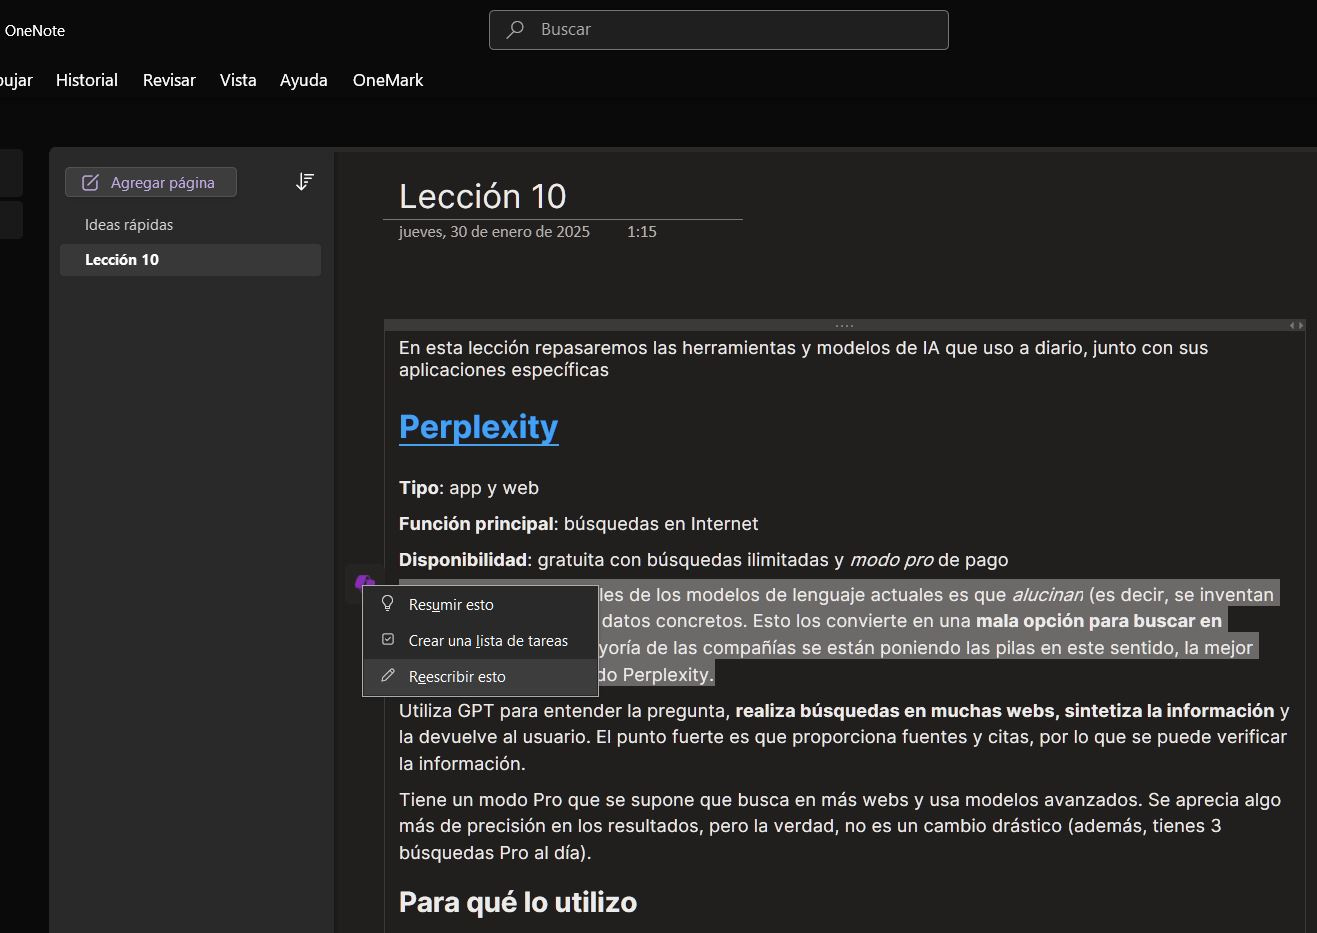Click the intro paragraph En esta lección repasaremos
The height and width of the screenshot is (933, 1317).
click(x=803, y=359)
